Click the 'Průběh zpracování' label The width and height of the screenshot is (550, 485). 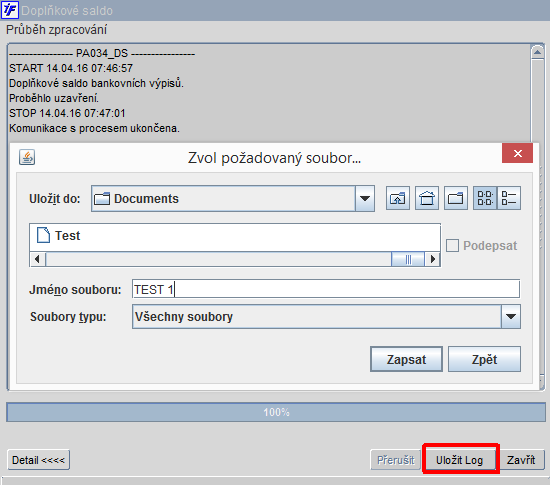(x=56, y=30)
